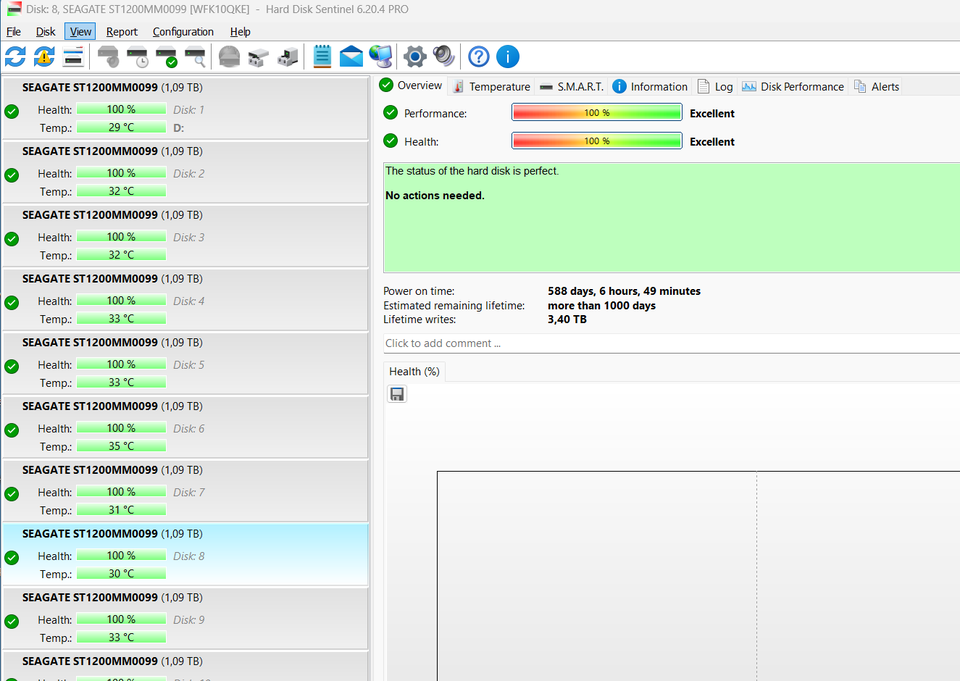The image size is (960, 681).
Task: Click the blue question mark help icon
Action: tap(479, 56)
